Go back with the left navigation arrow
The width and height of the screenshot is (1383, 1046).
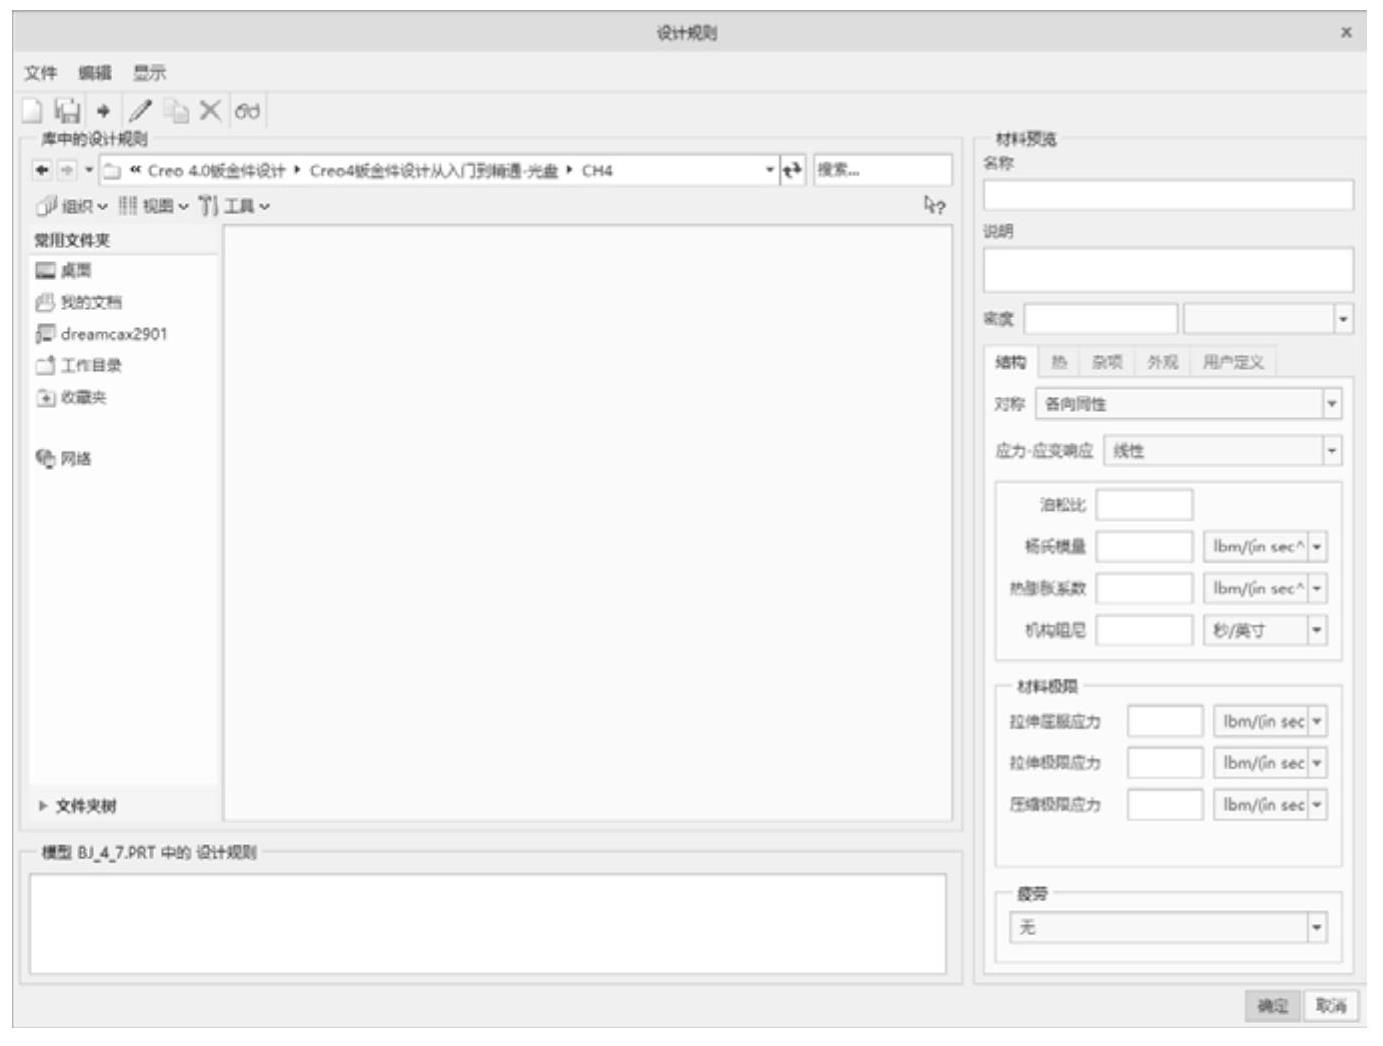pyautogui.click(x=41, y=170)
